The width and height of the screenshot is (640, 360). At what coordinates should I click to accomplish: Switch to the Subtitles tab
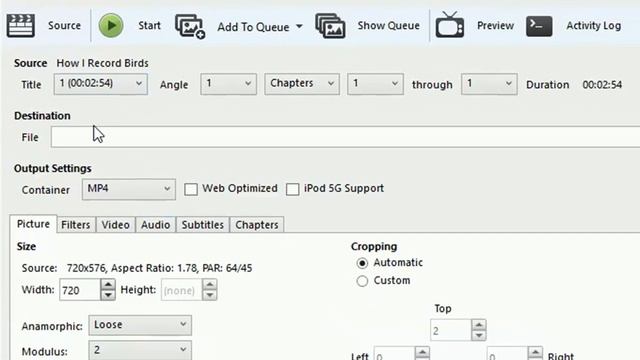coord(202,224)
